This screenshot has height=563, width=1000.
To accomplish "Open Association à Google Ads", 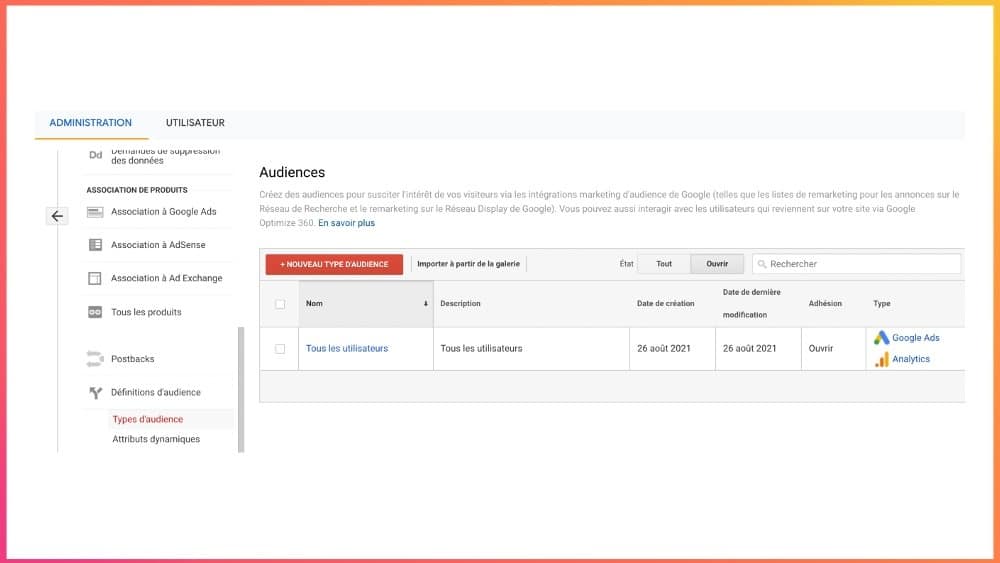I will [164, 212].
